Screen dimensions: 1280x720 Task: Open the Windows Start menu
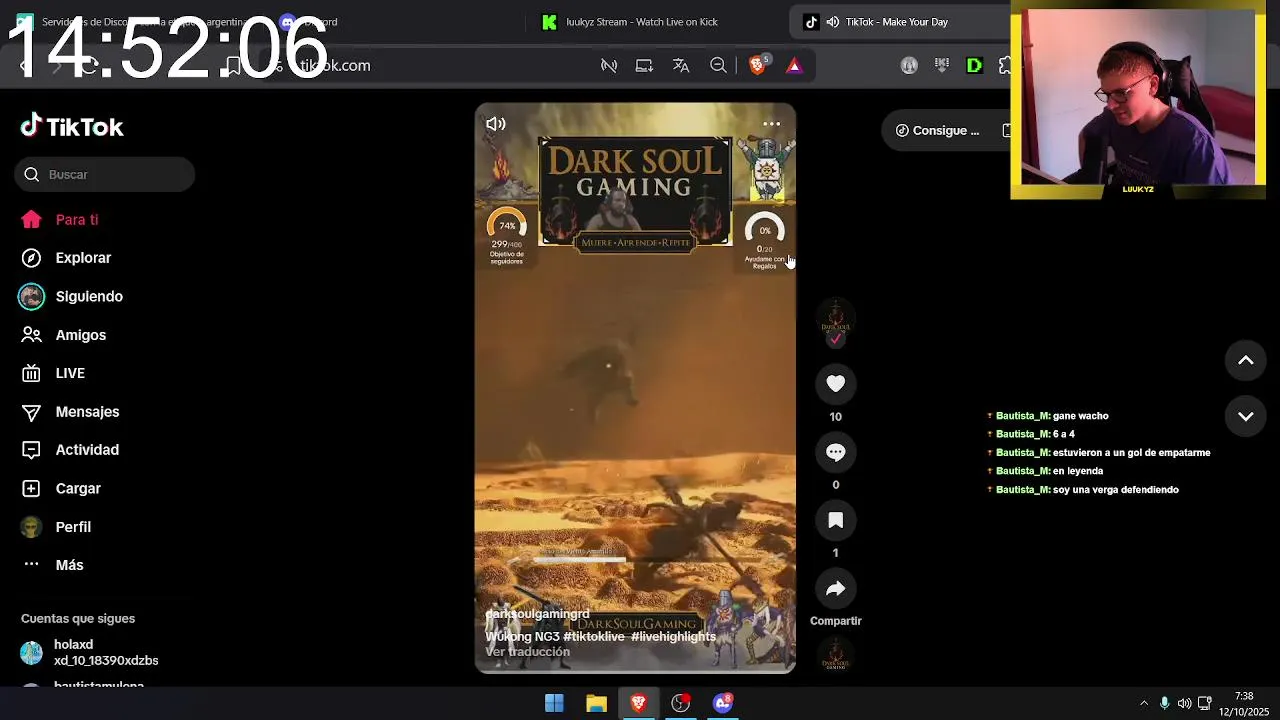pyautogui.click(x=554, y=703)
